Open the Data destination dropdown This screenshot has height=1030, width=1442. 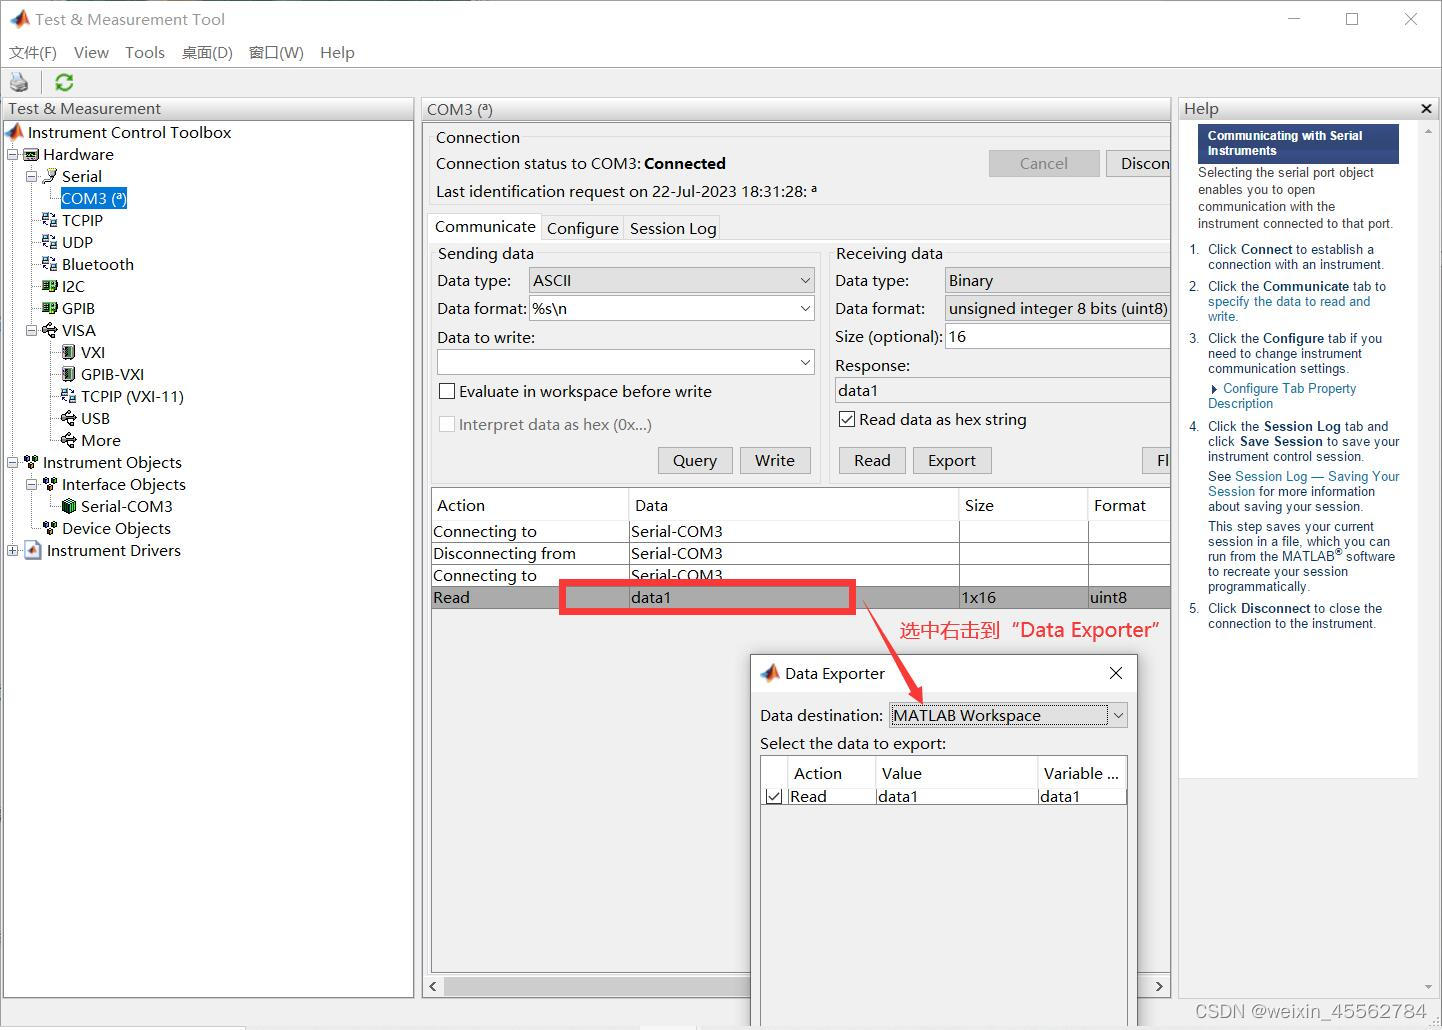pyautogui.click(x=1119, y=714)
